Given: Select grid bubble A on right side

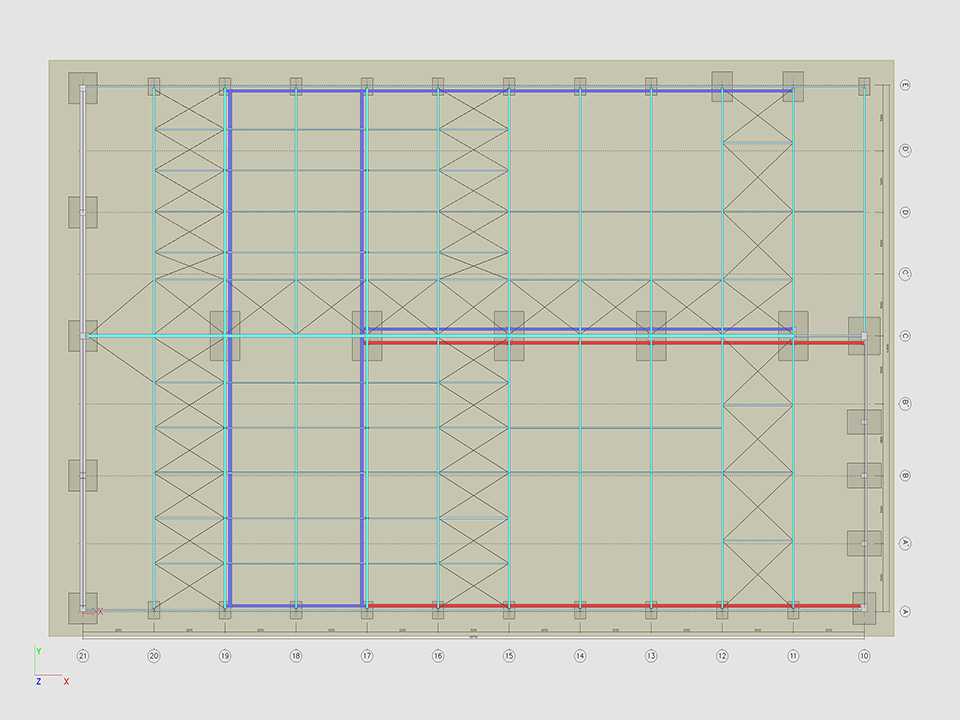Looking at the screenshot, I should click(x=905, y=611).
